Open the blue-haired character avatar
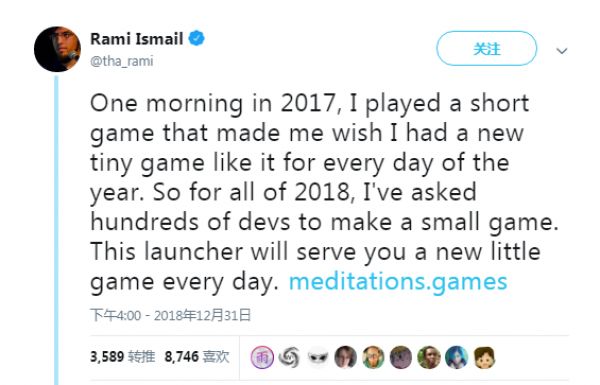Image resolution: width=600 pixels, height=385 pixels. (x=457, y=357)
